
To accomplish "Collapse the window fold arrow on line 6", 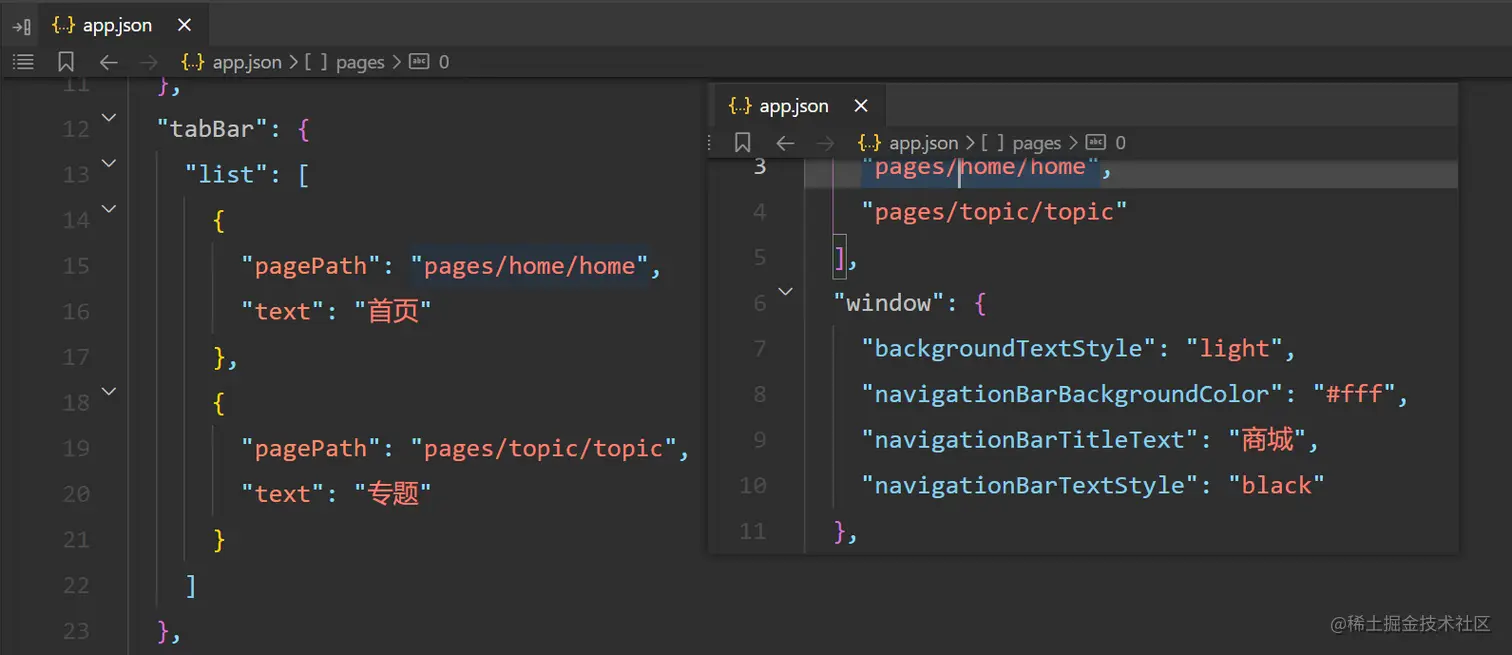I will click(786, 292).
